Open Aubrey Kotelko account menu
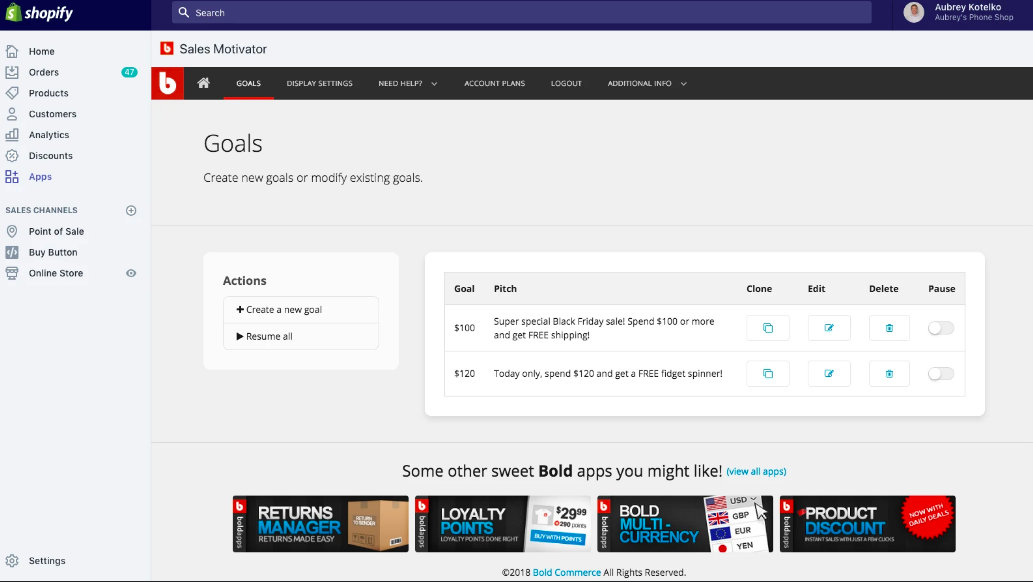Viewport: 1033px width, 582px height. (x=958, y=12)
